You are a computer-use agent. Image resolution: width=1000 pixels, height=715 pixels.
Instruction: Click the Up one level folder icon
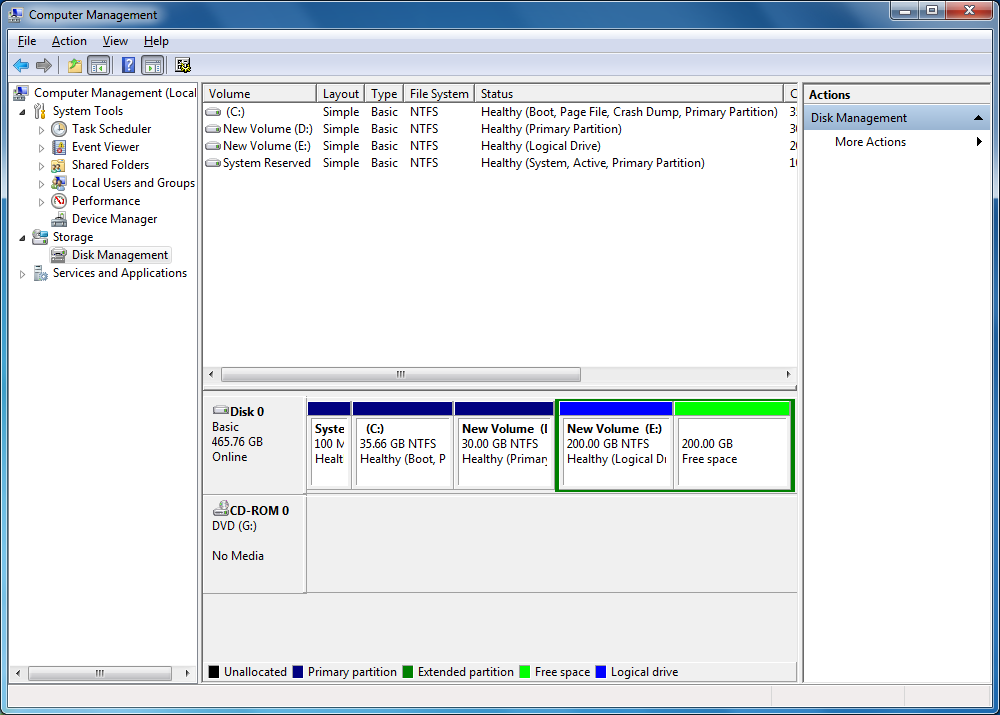(x=75, y=65)
